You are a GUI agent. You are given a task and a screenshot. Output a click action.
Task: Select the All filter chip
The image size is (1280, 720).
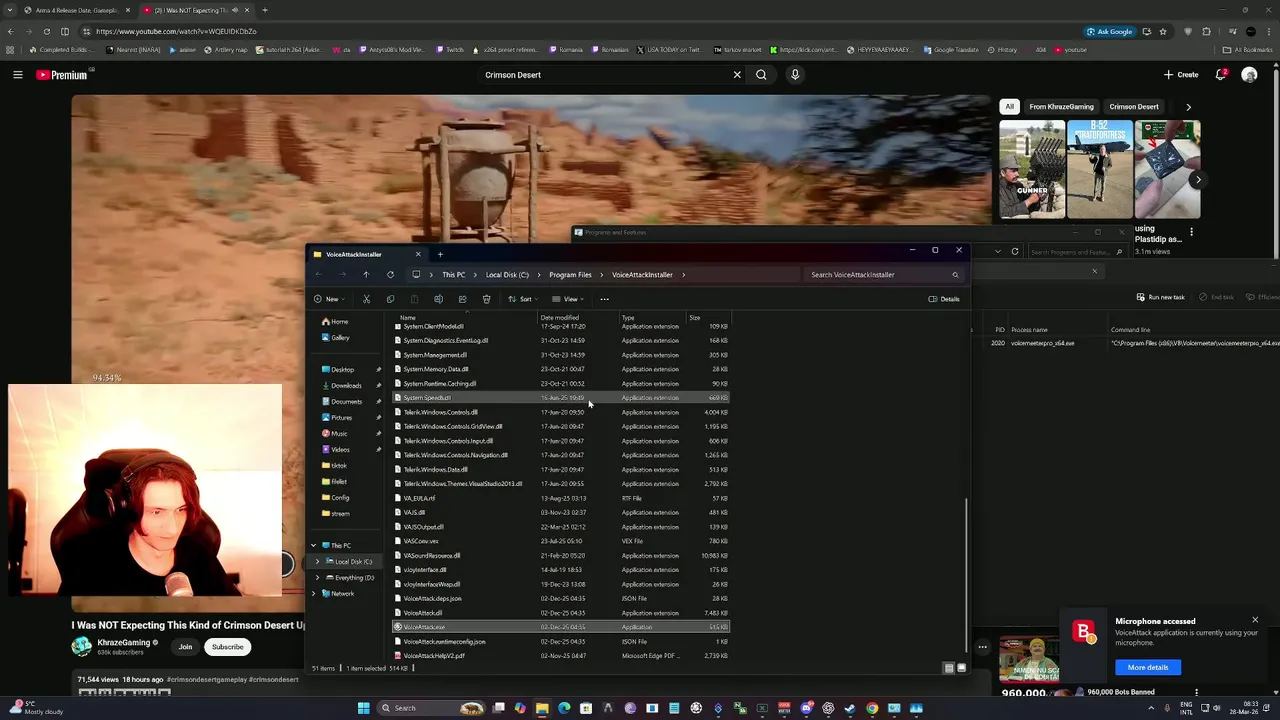pos(1009,107)
